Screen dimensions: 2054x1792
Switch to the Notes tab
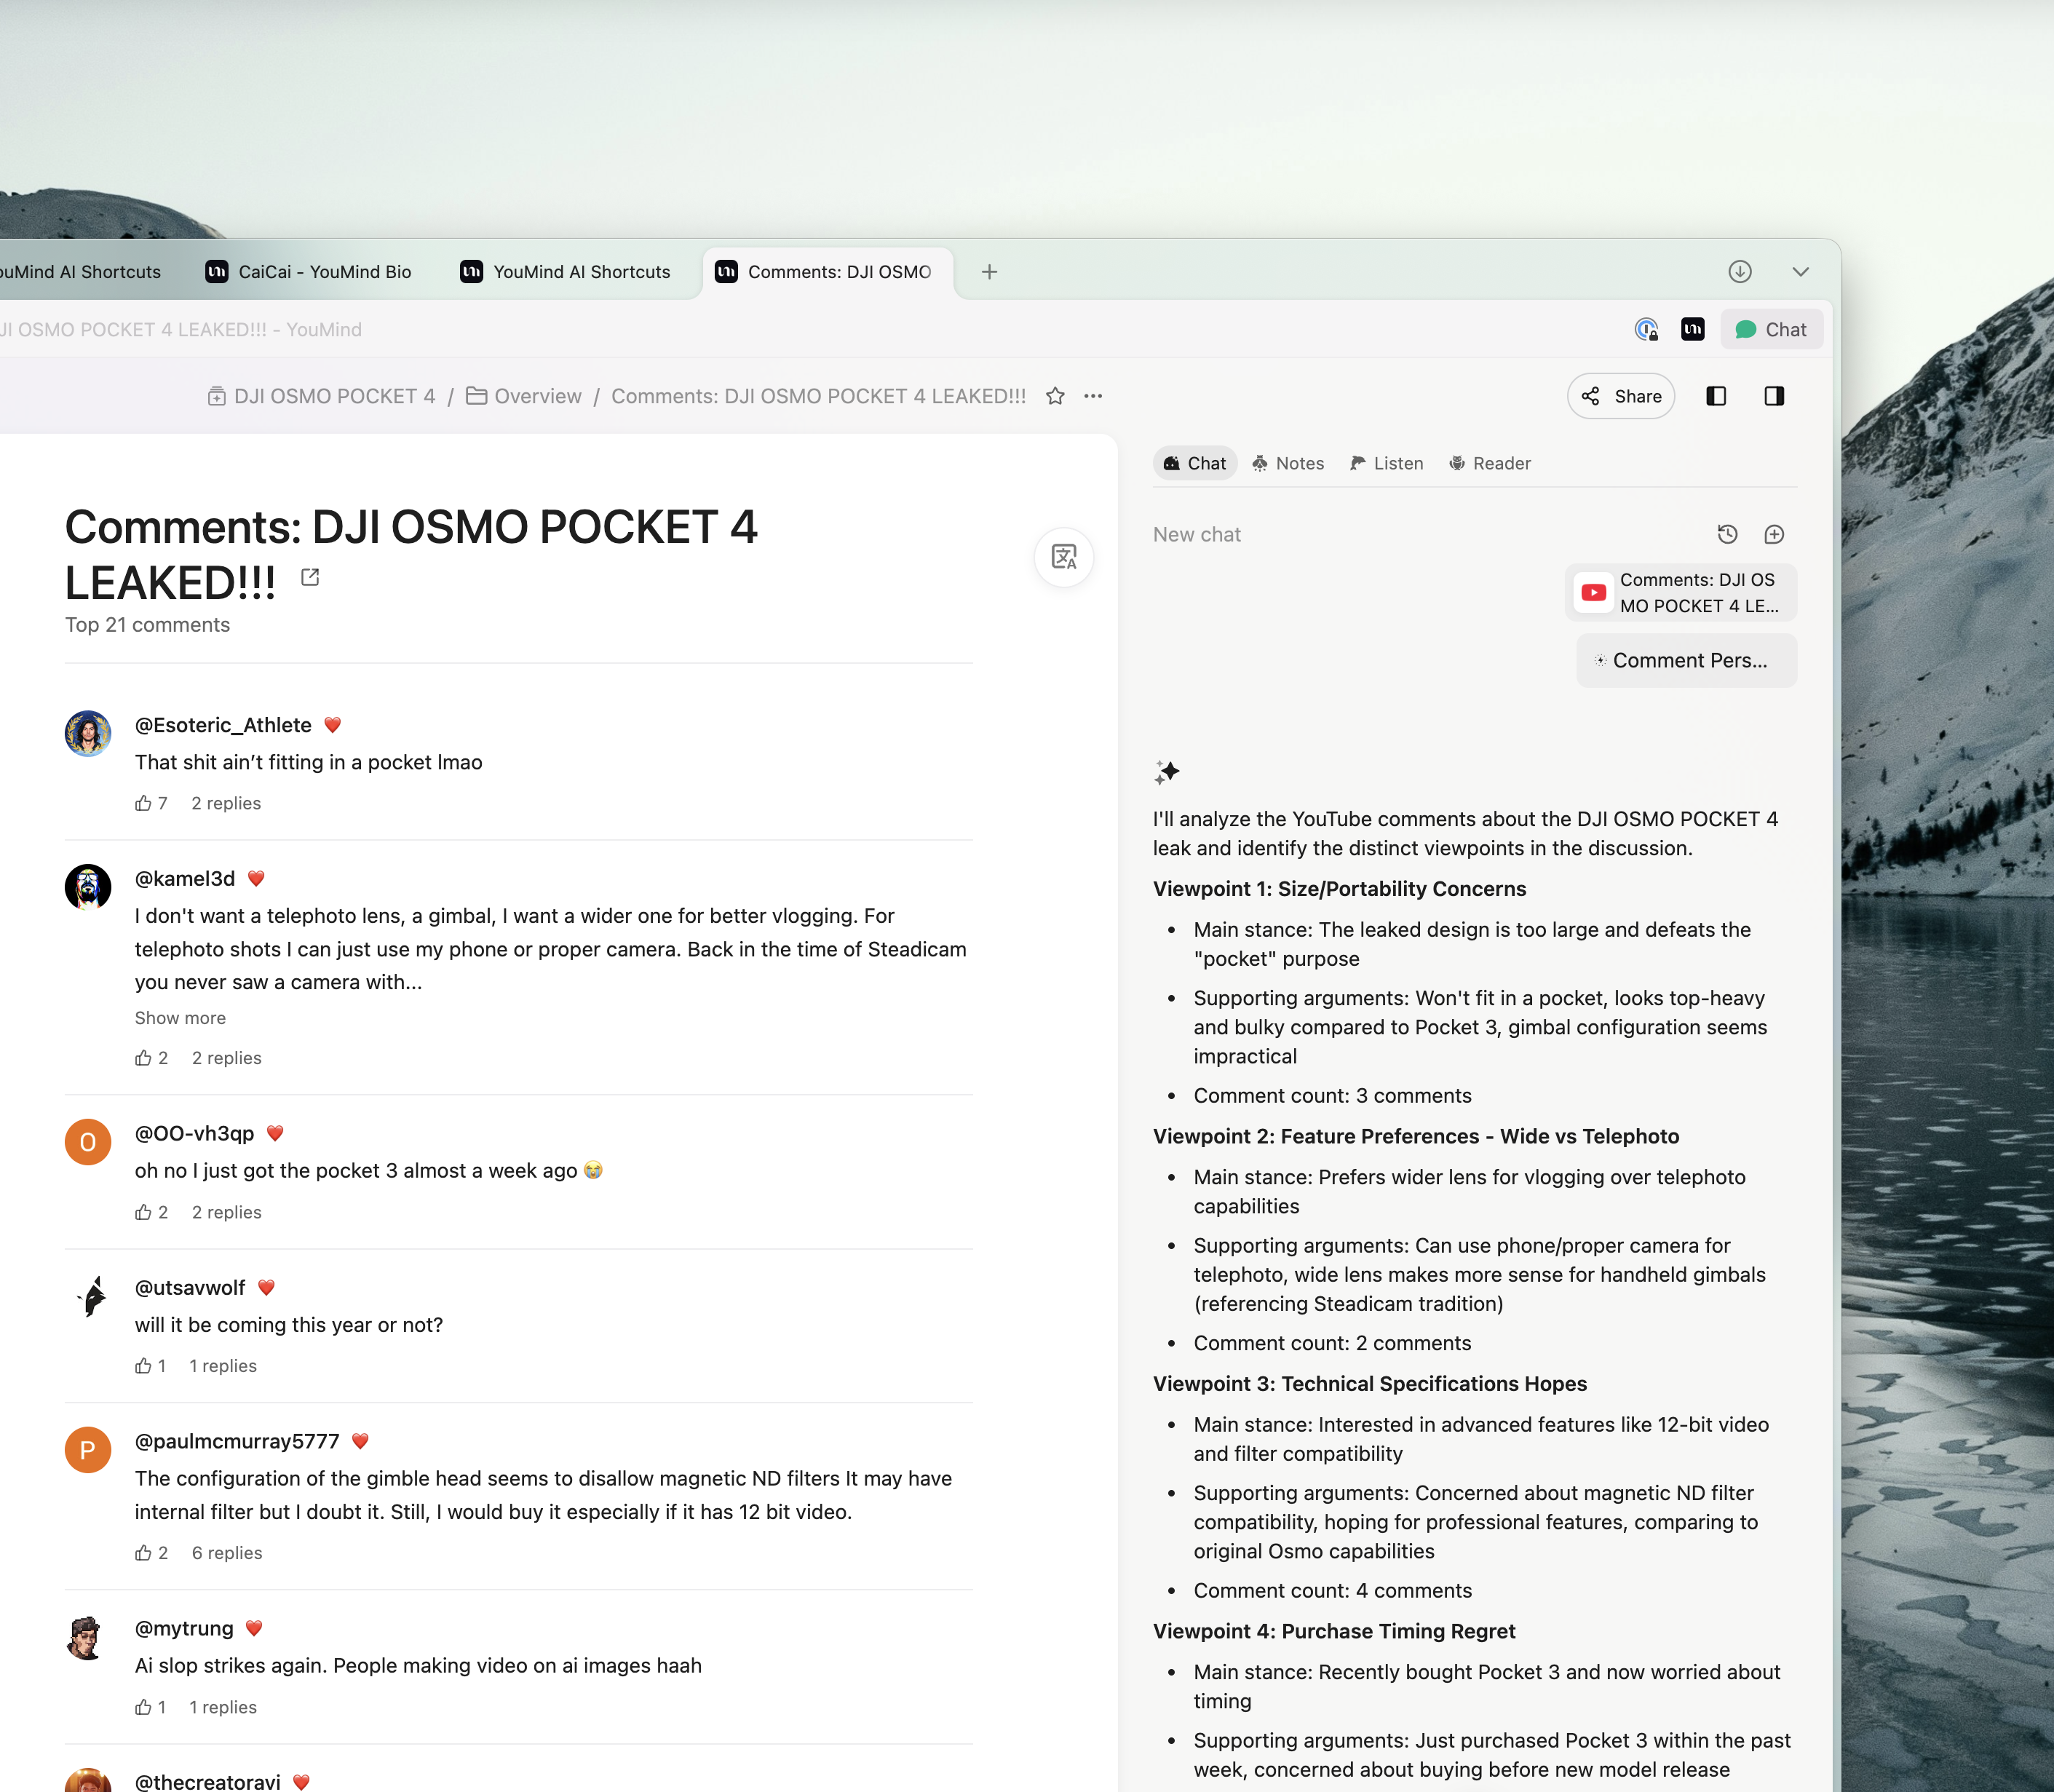(x=1288, y=463)
